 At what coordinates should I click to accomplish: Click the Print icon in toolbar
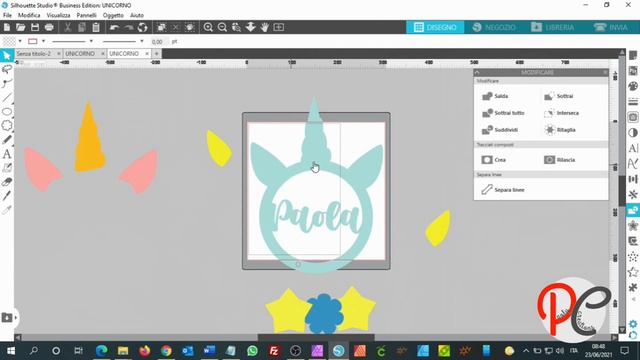[x=49, y=27]
